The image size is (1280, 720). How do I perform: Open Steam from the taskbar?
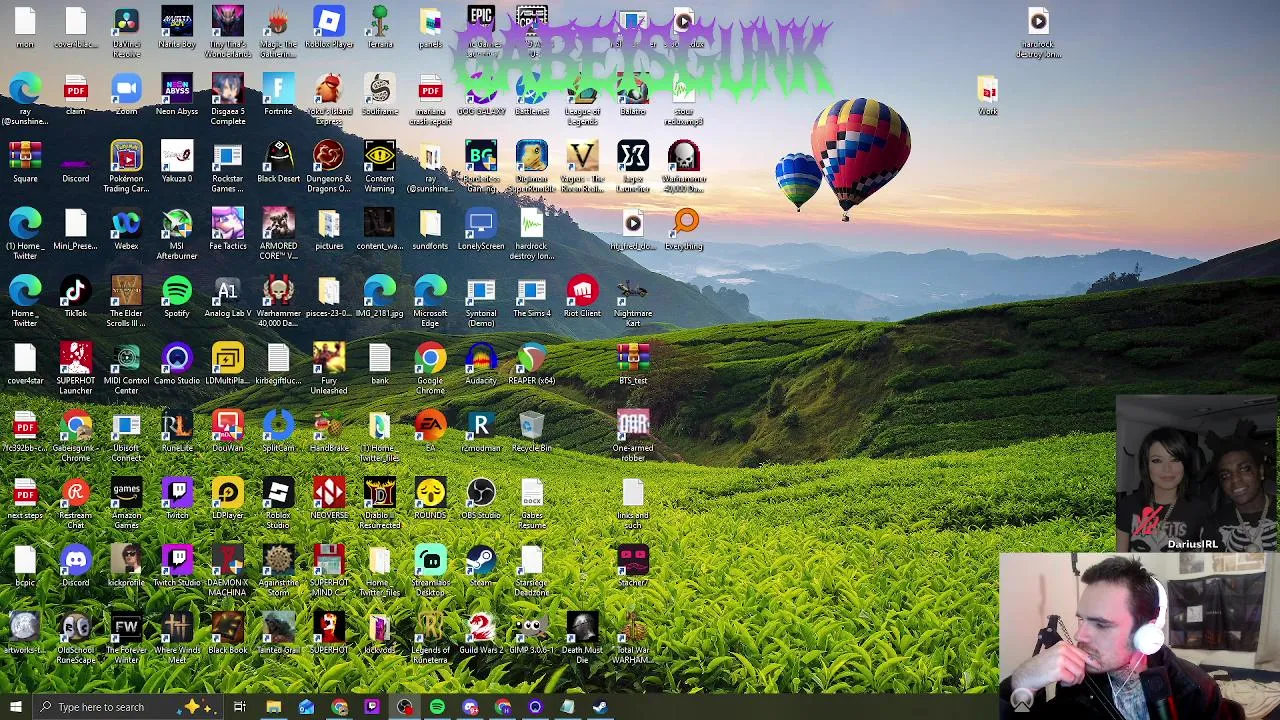coord(600,707)
